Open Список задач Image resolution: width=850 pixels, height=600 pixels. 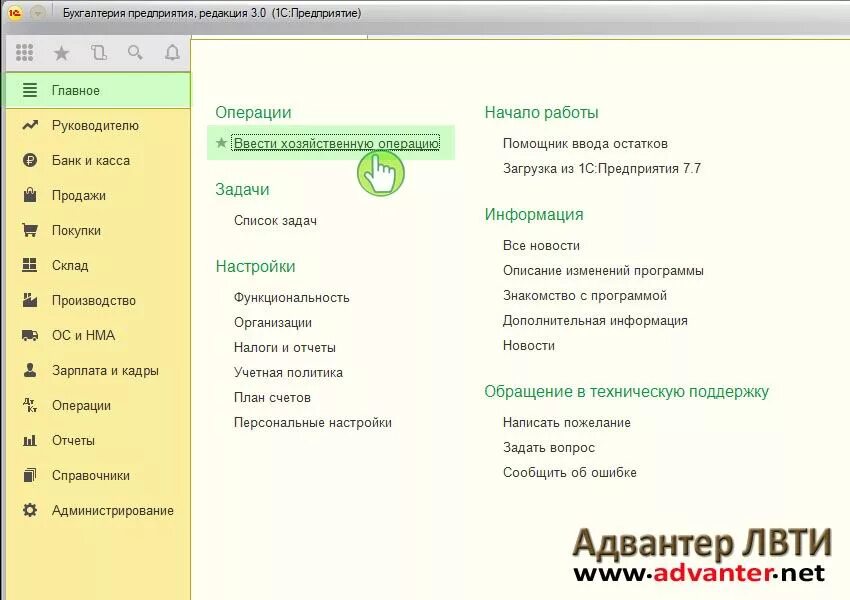(x=275, y=221)
